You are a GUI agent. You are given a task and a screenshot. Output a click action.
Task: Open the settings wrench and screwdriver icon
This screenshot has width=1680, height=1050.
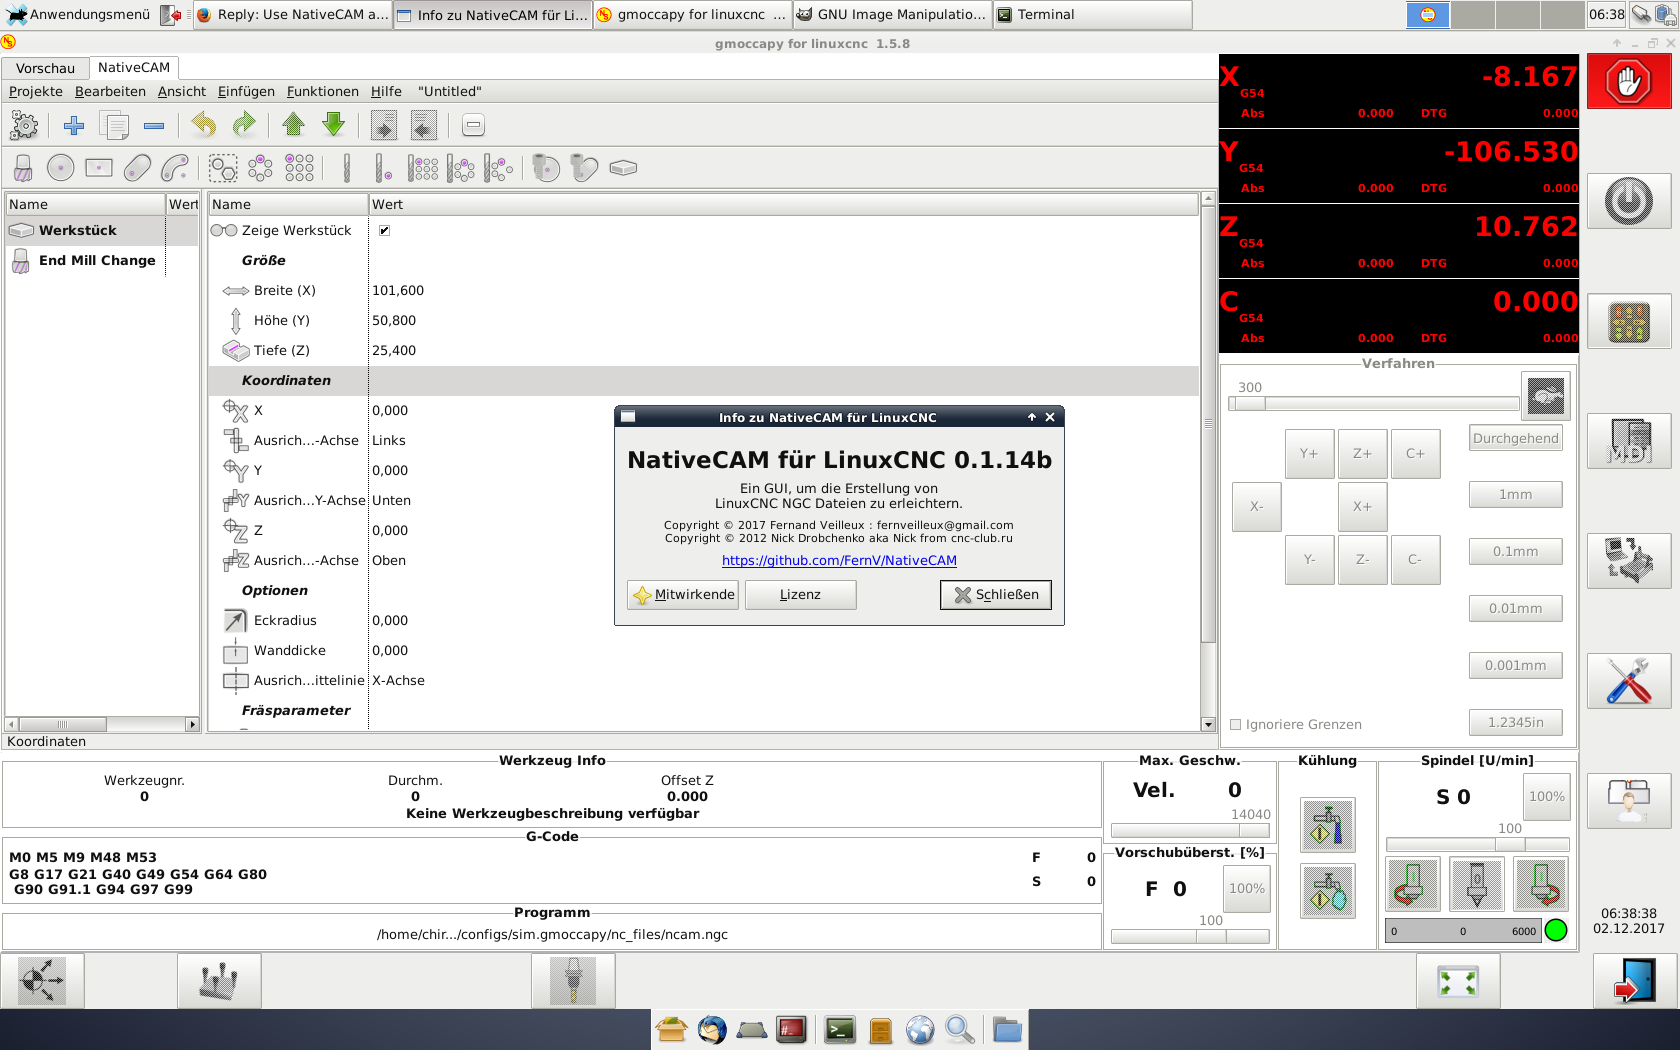click(x=1629, y=681)
